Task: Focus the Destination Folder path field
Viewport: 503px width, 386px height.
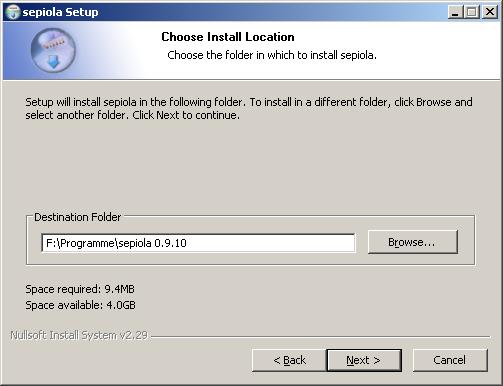Action: pyautogui.click(x=198, y=243)
